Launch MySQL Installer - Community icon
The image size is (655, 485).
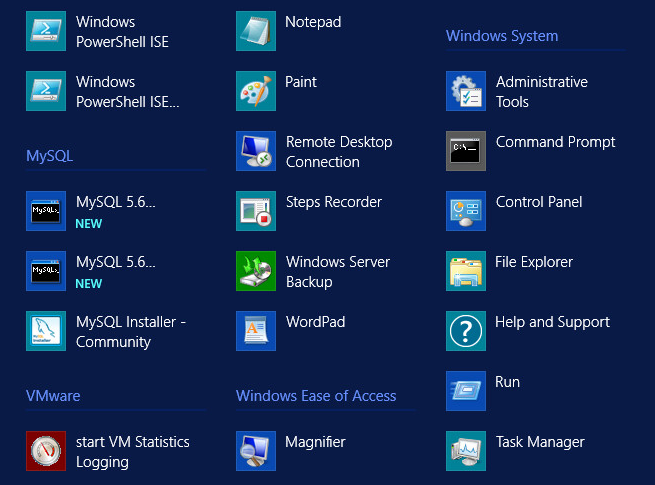46,331
